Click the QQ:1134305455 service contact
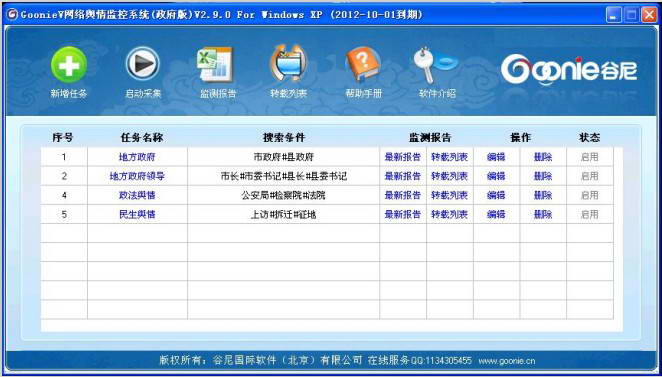 tap(441, 361)
